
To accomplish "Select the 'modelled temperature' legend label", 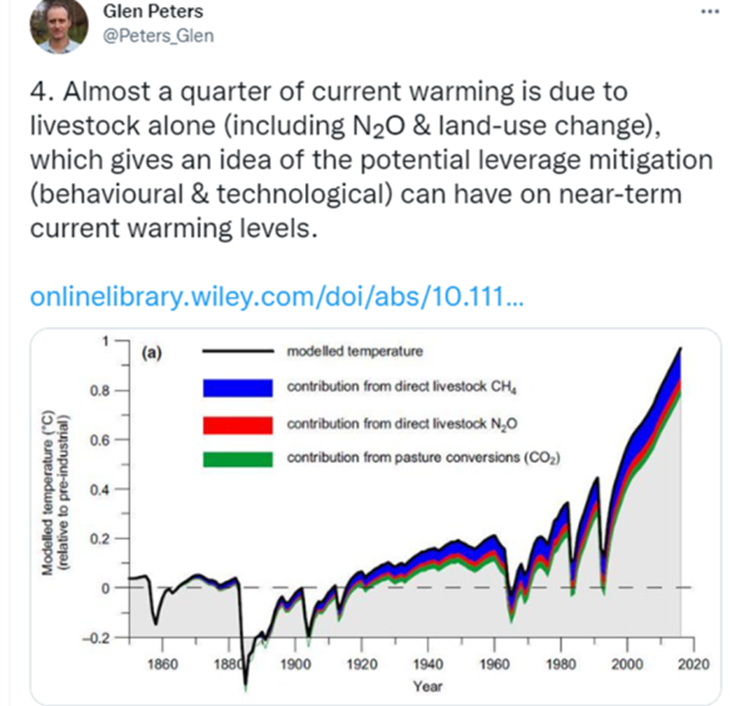I will click(354, 351).
